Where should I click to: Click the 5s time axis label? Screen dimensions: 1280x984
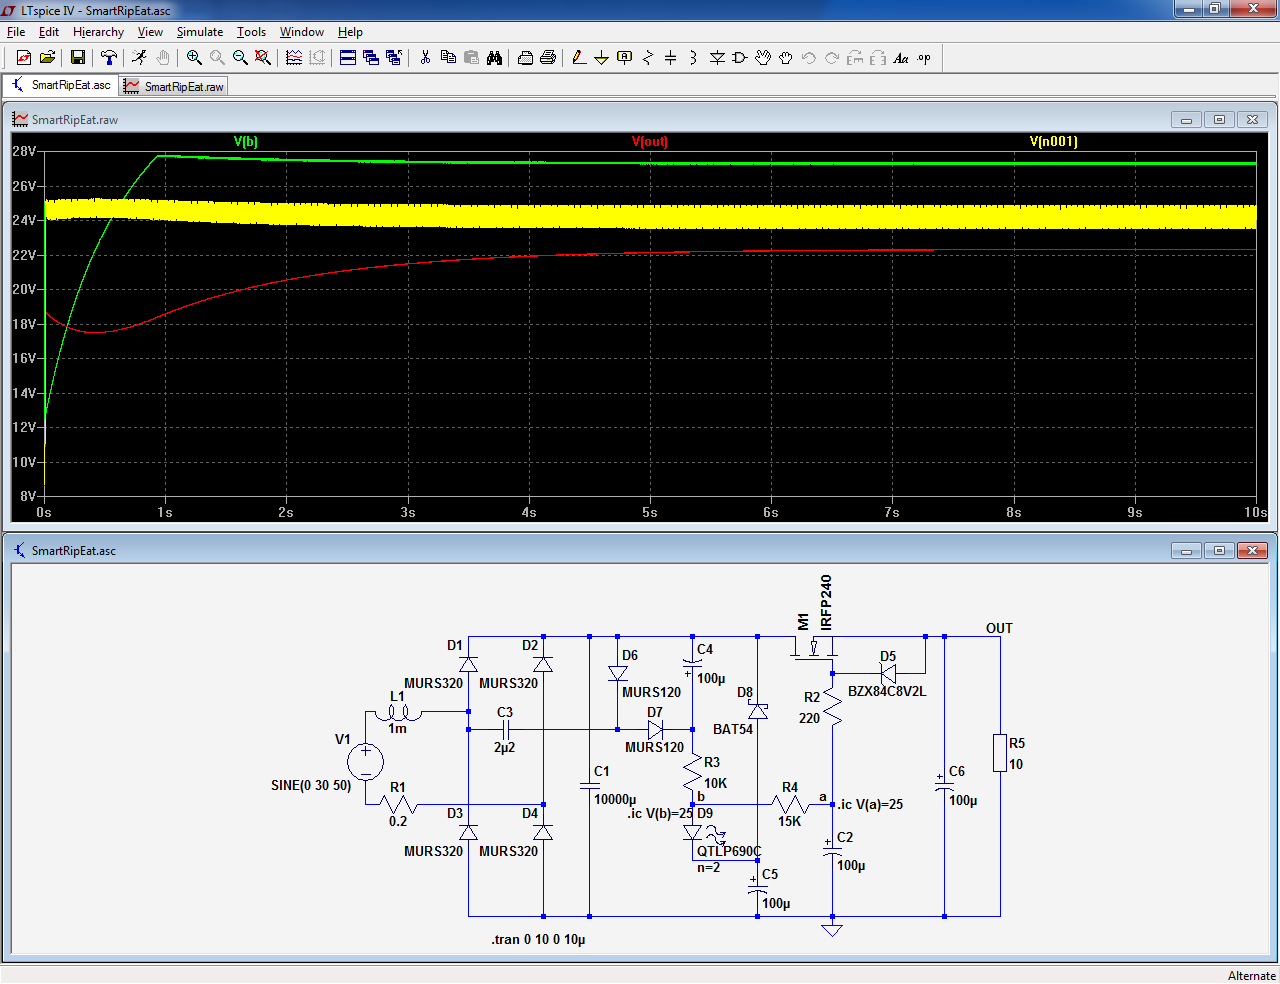pos(650,512)
